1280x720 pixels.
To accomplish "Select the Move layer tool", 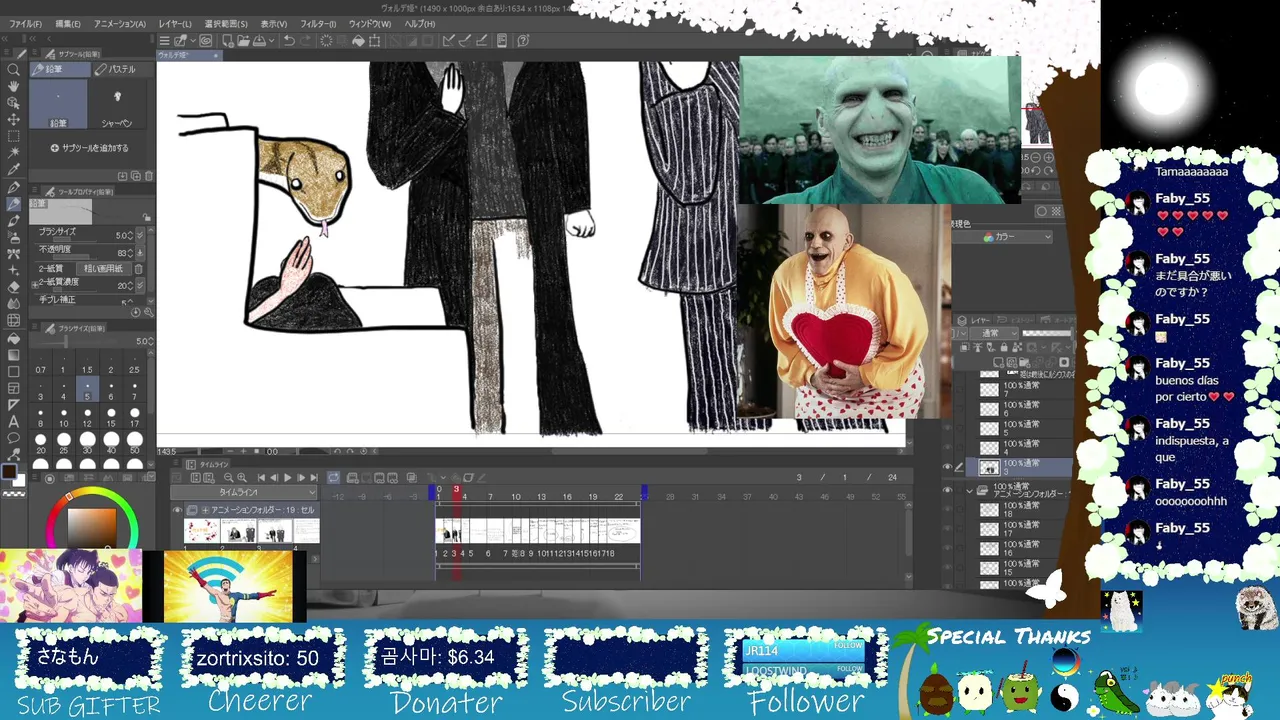I will [x=13, y=120].
